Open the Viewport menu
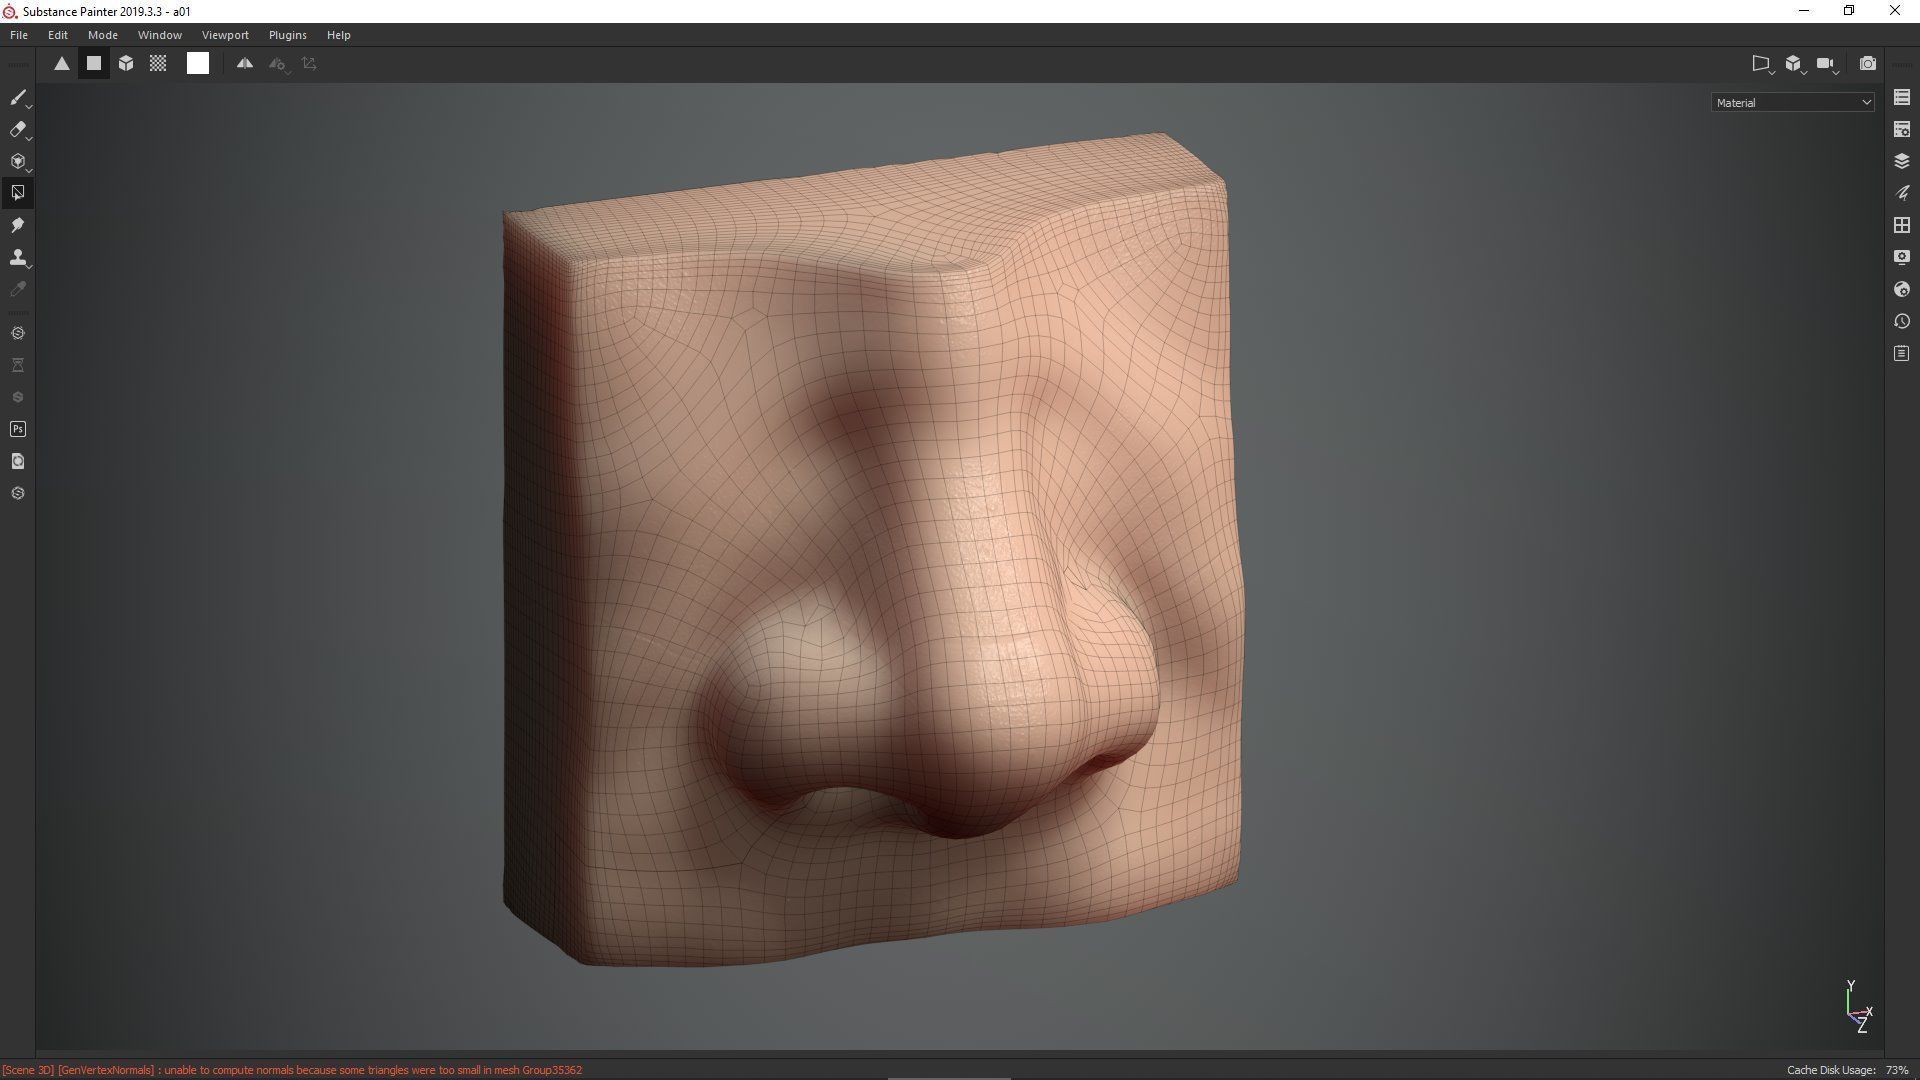The height and width of the screenshot is (1080, 1920). tap(225, 35)
